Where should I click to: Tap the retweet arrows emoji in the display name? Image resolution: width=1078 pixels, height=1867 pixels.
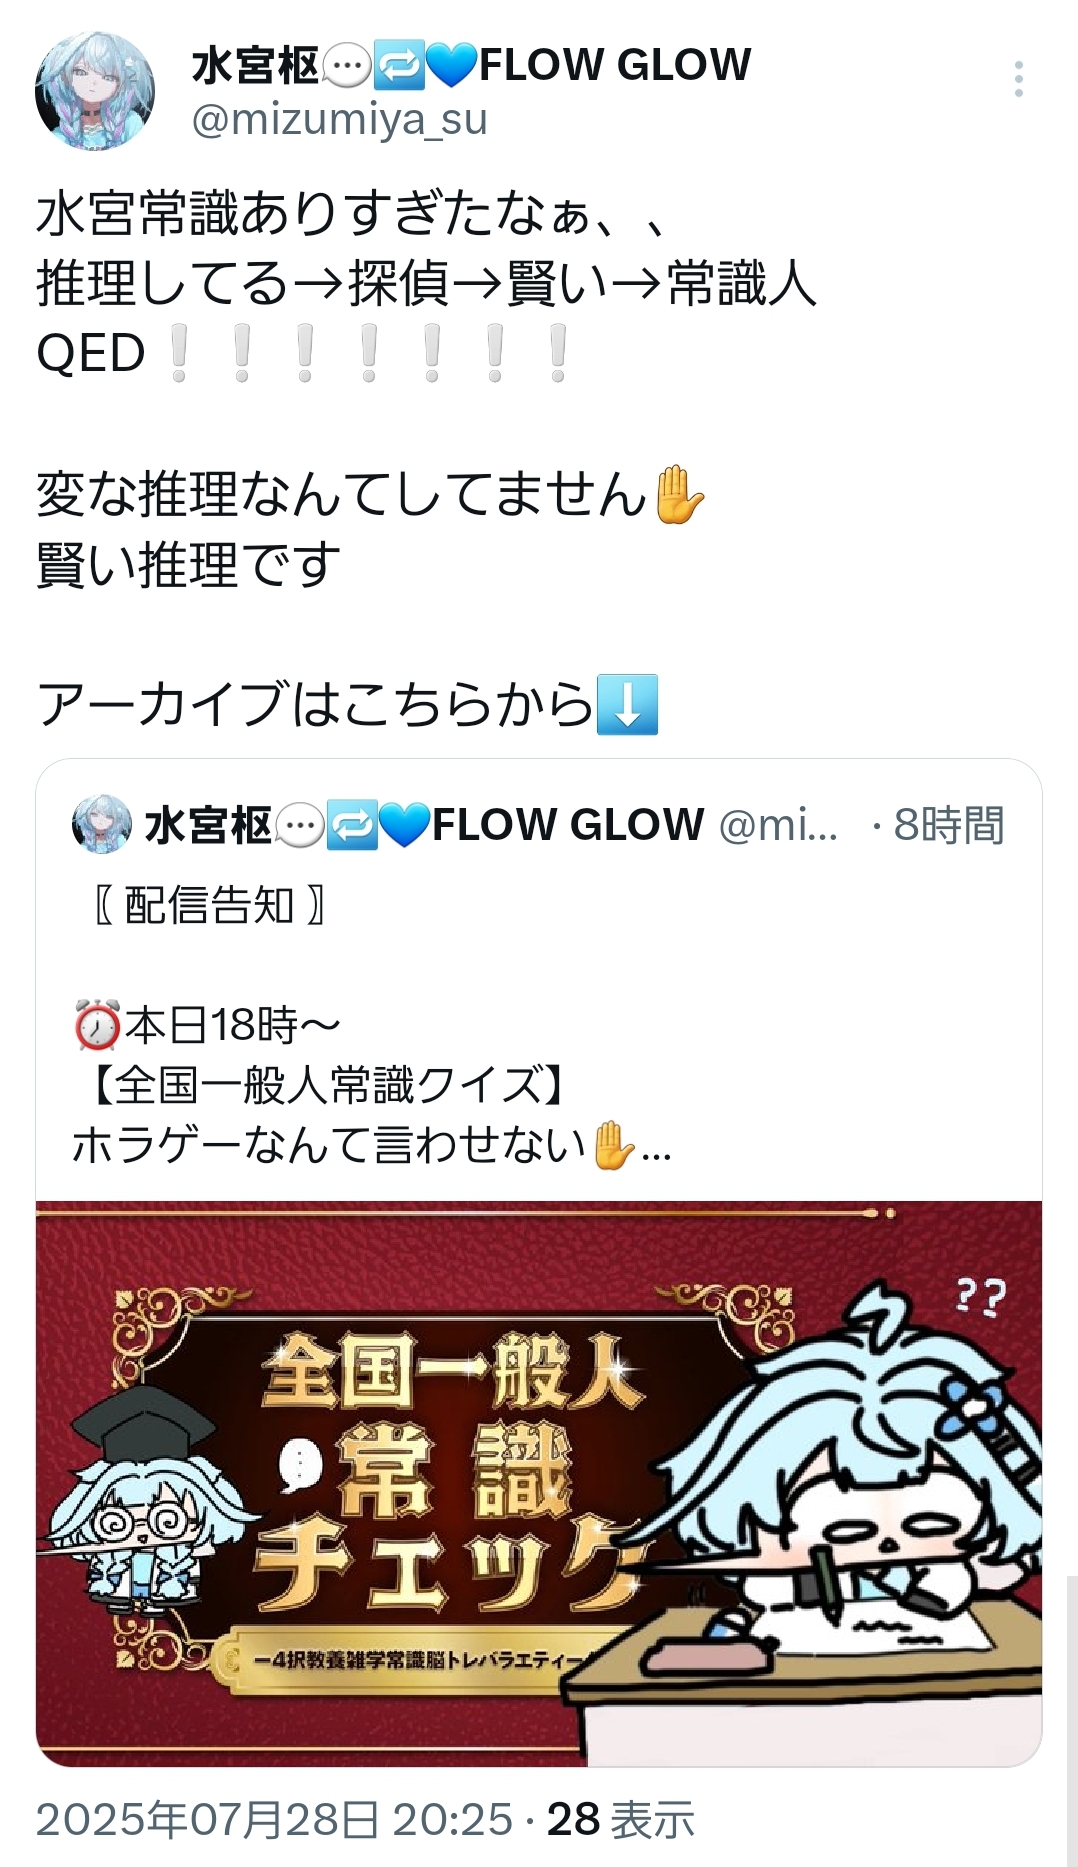point(399,65)
